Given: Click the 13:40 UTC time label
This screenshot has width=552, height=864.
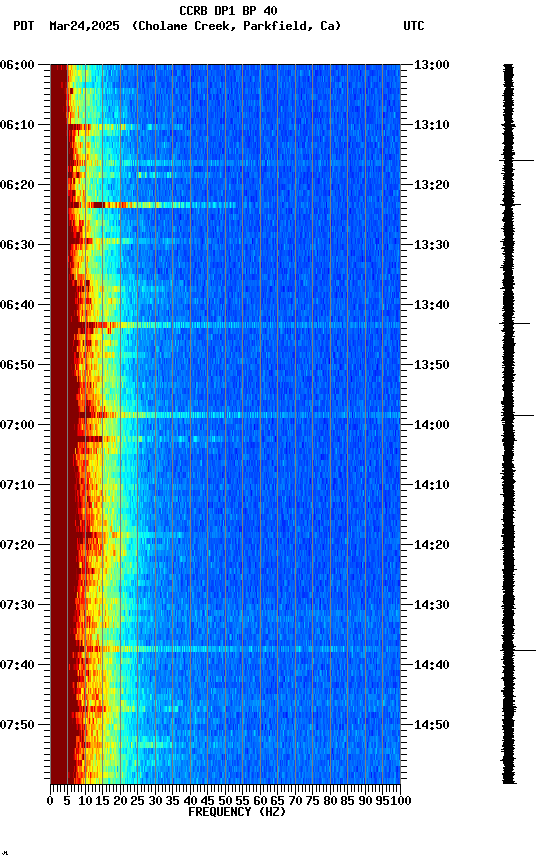Looking at the screenshot, I should click(432, 305).
